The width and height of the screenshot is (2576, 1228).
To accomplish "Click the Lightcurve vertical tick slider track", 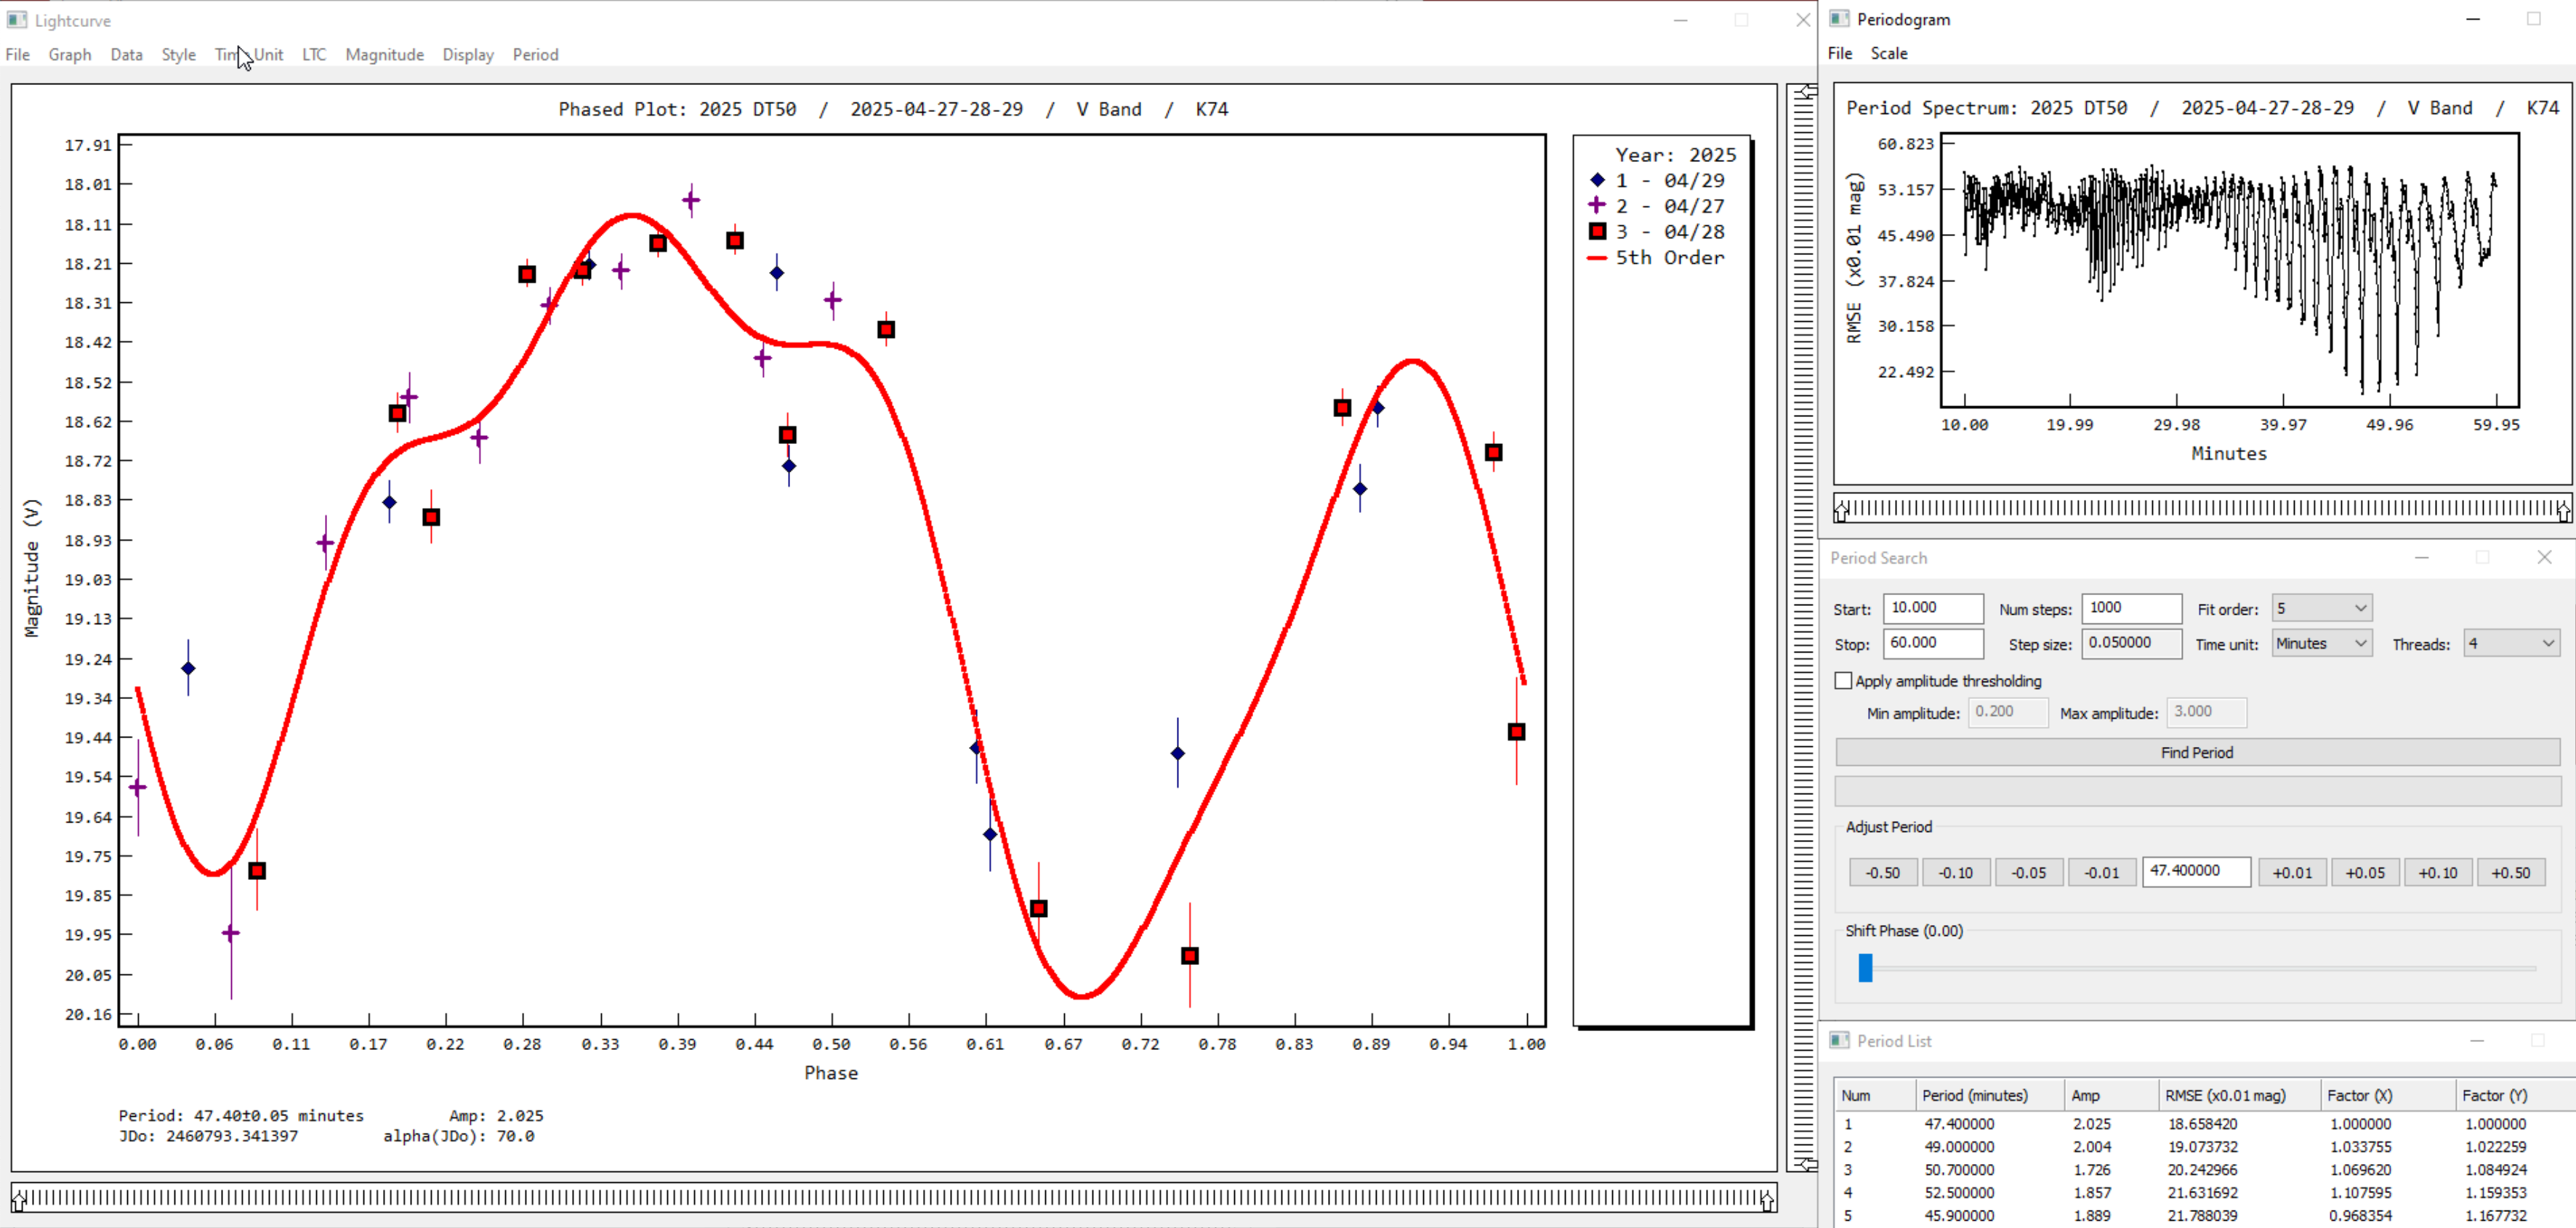I will click(1803, 627).
